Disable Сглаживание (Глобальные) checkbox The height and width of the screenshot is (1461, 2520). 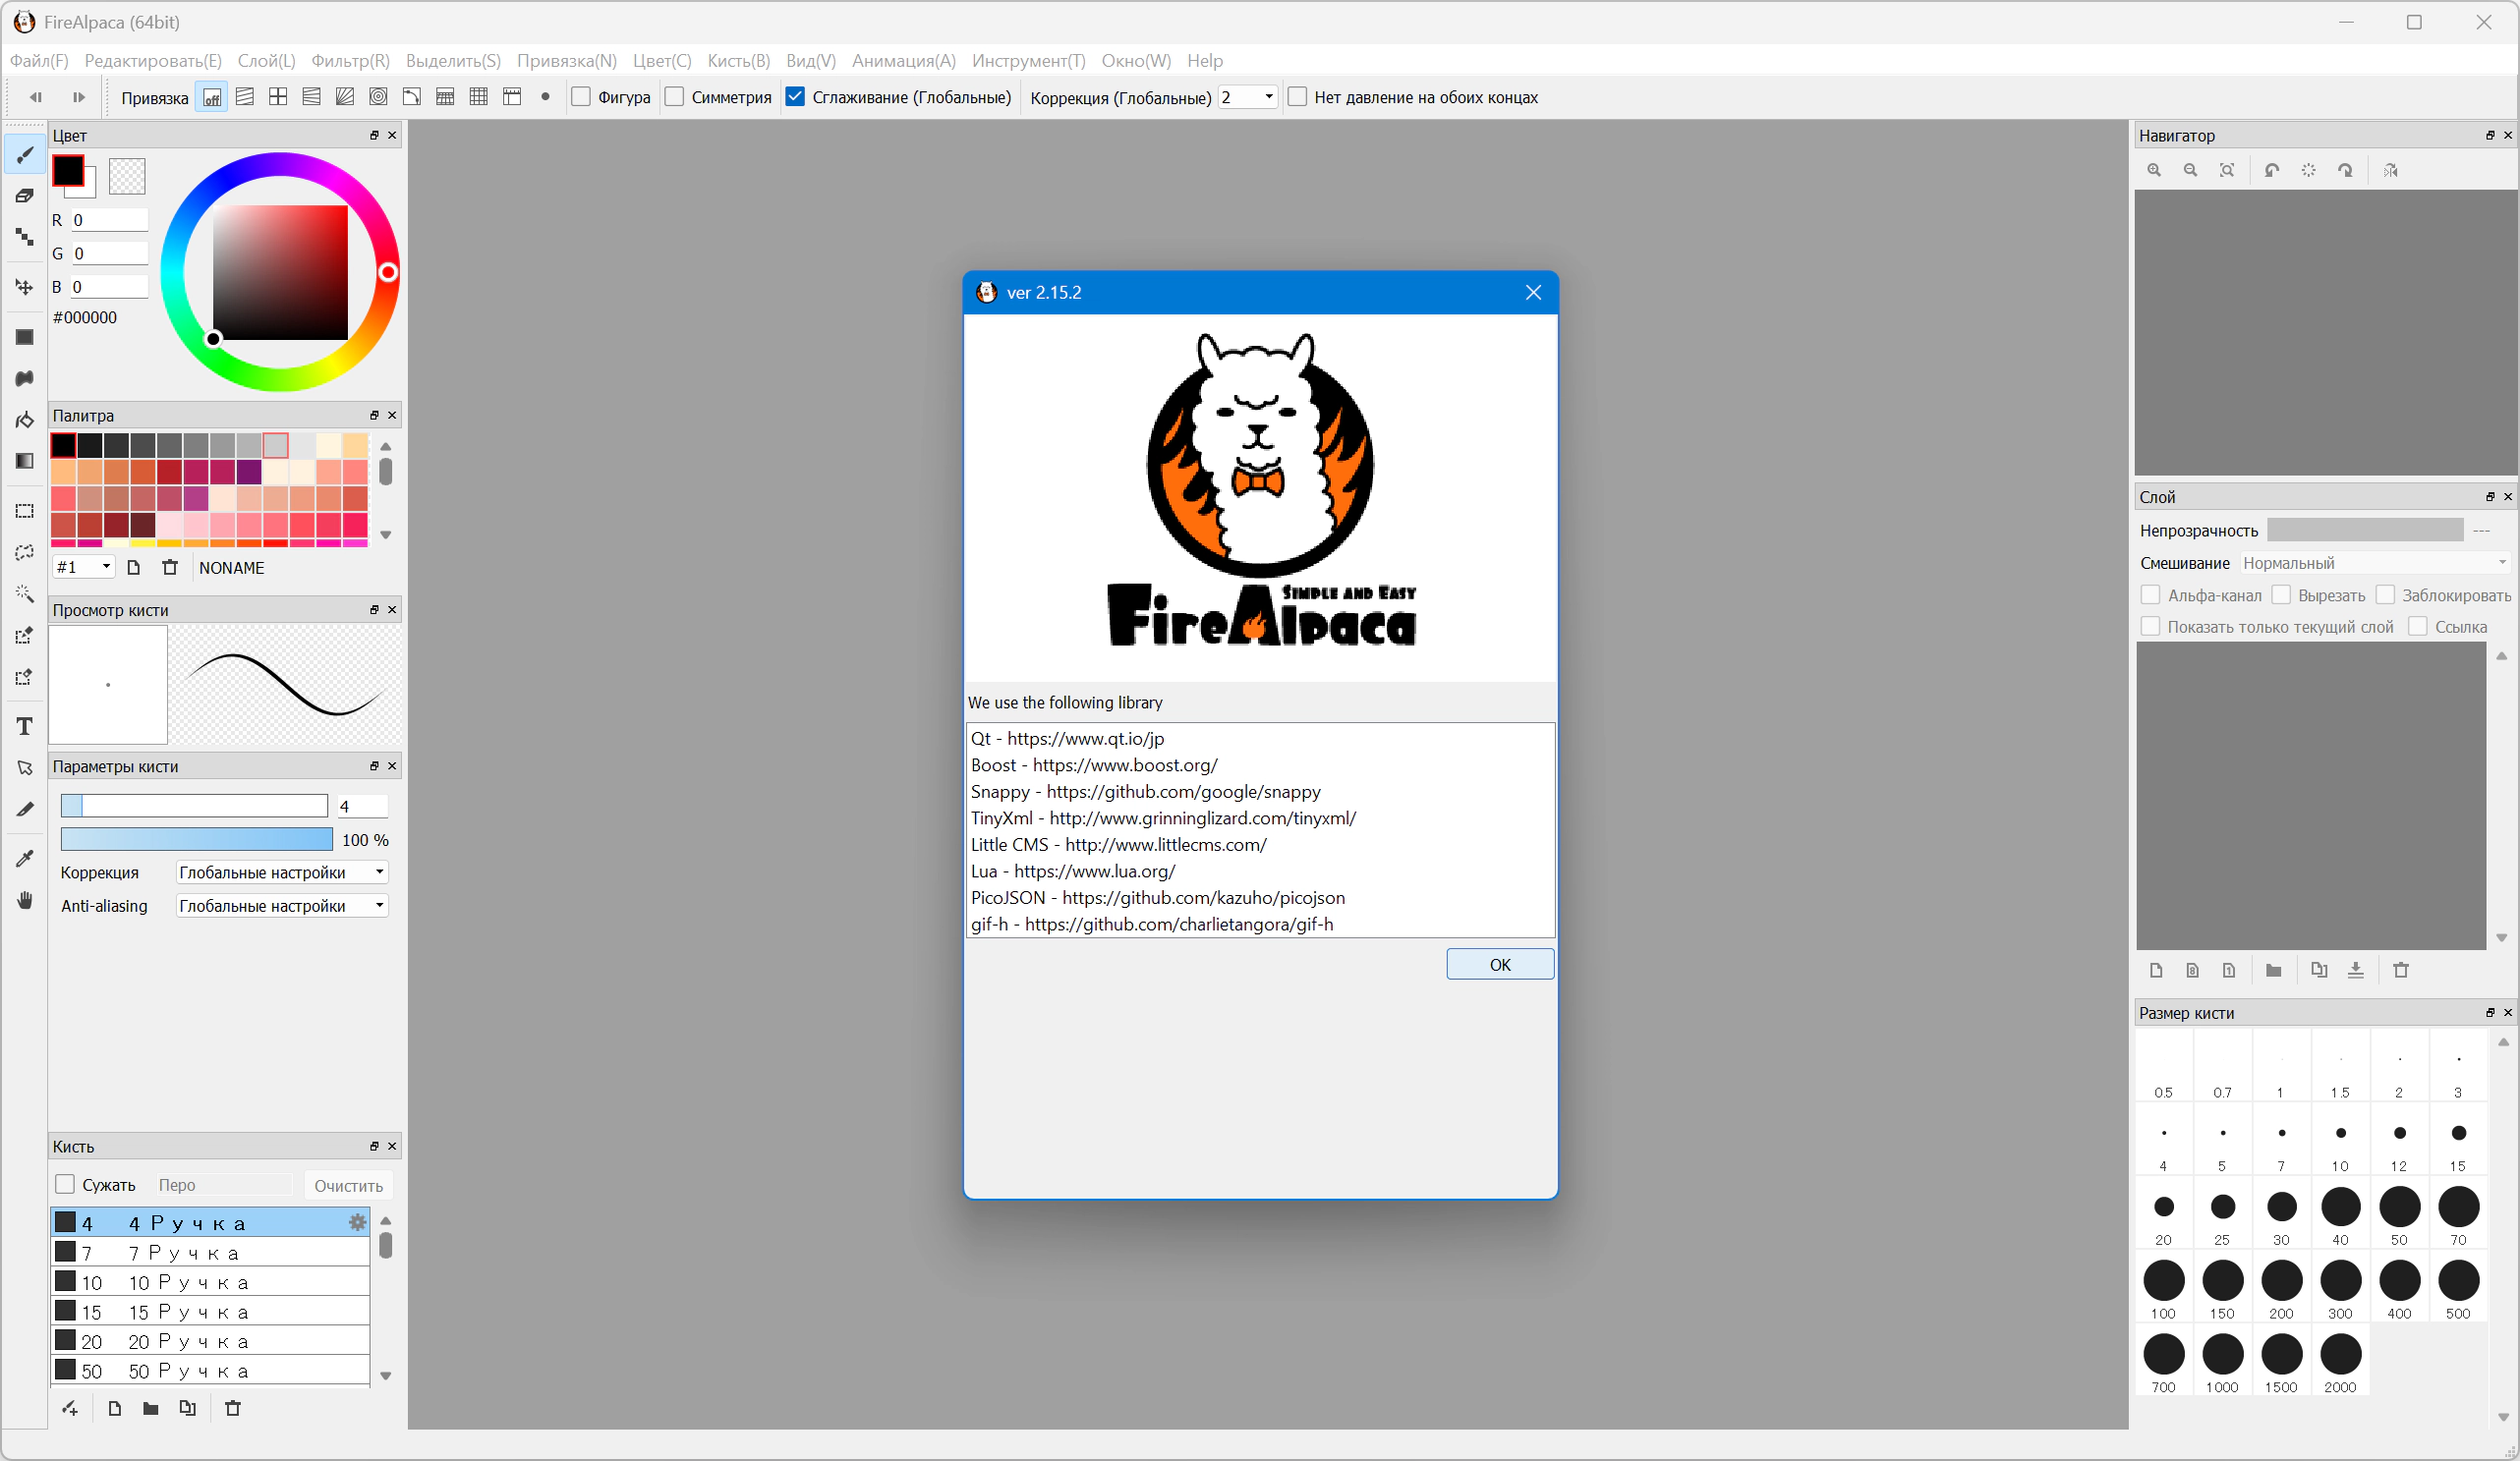[x=796, y=97]
